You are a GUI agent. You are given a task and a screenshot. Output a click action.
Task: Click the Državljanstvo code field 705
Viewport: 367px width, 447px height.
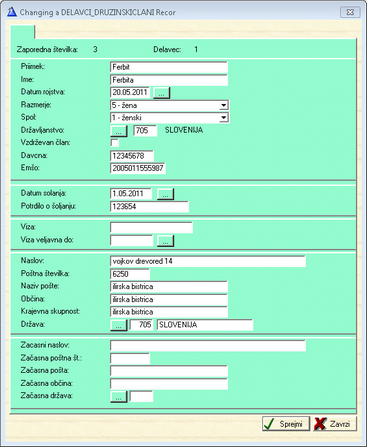click(x=145, y=131)
